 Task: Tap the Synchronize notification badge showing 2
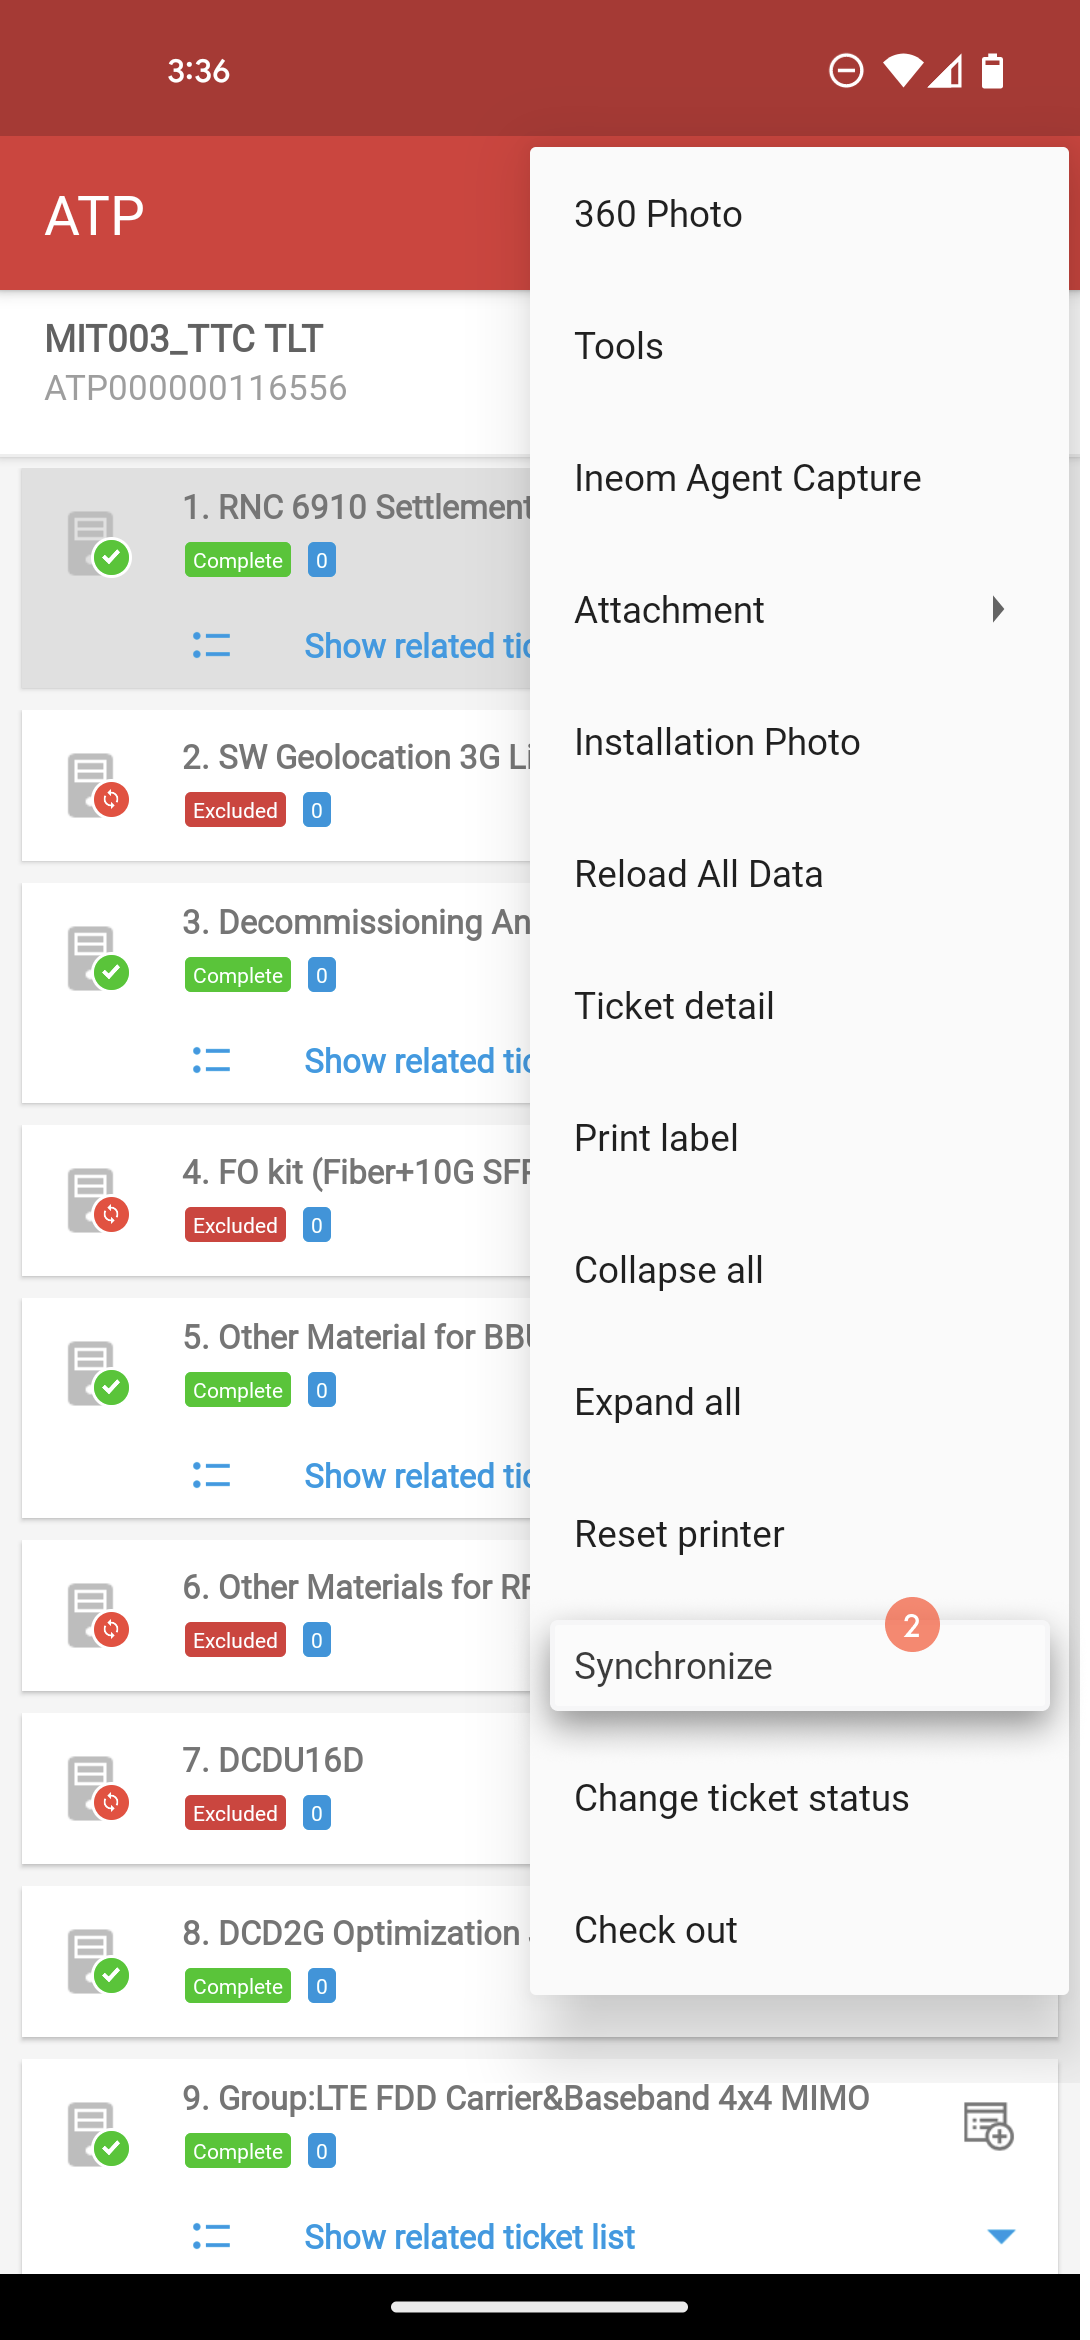[912, 1625]
